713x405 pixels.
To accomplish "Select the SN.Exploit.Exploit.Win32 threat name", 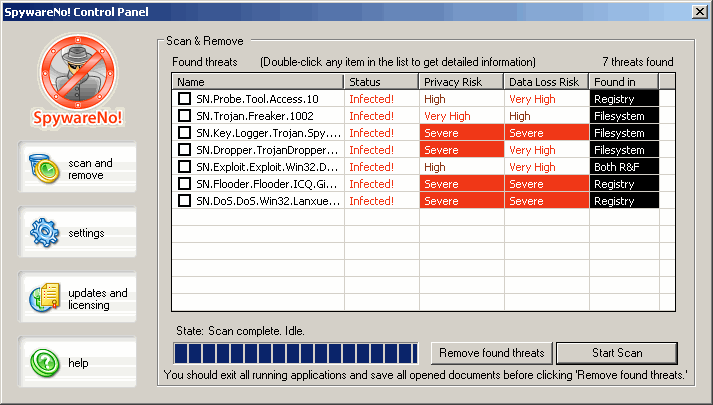I will click(267, 167).
